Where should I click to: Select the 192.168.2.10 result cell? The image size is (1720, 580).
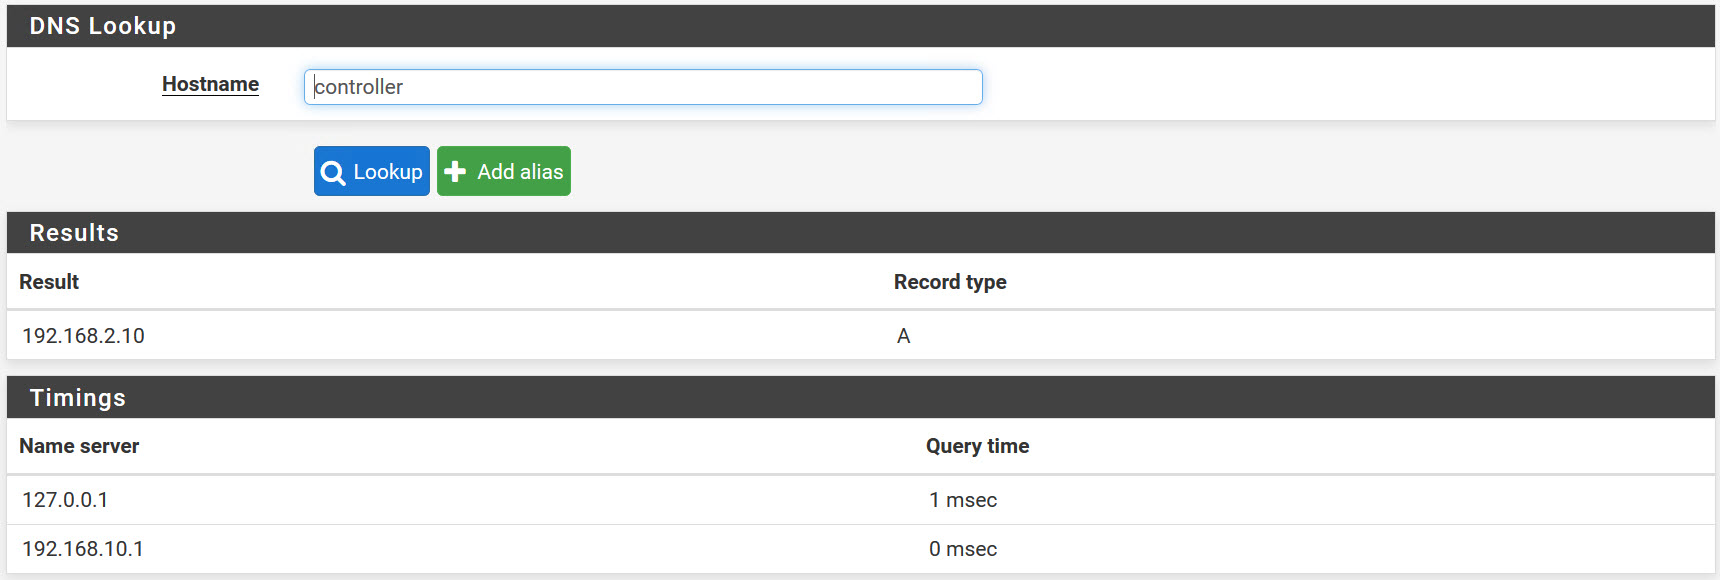click(84, 336)
